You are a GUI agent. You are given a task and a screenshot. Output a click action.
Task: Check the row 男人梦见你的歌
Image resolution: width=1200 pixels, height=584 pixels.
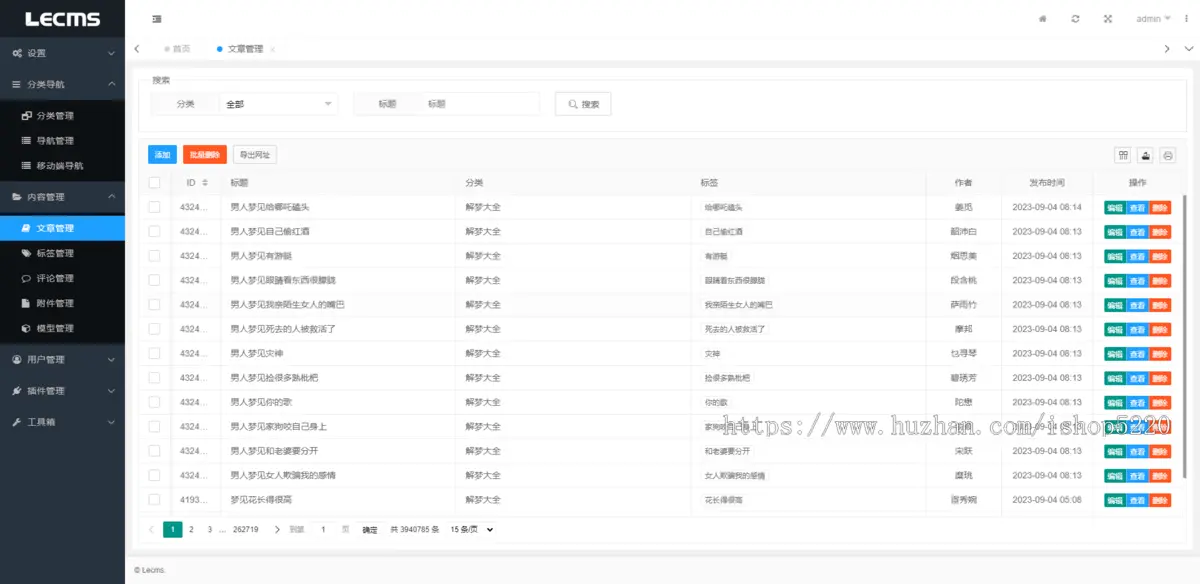(154, 402)
